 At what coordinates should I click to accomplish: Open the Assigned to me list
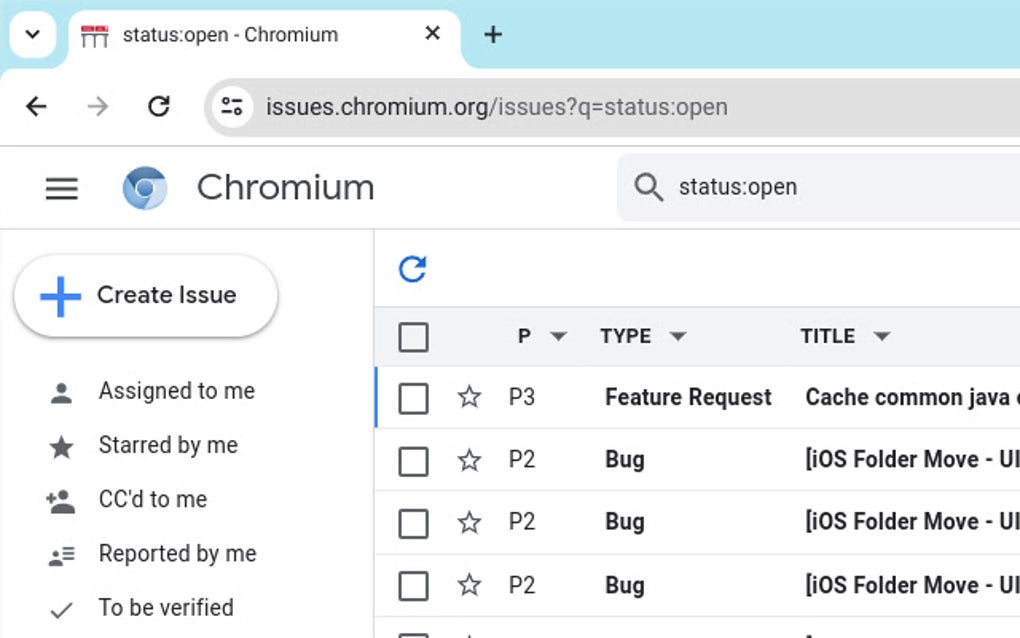point(176,391)
